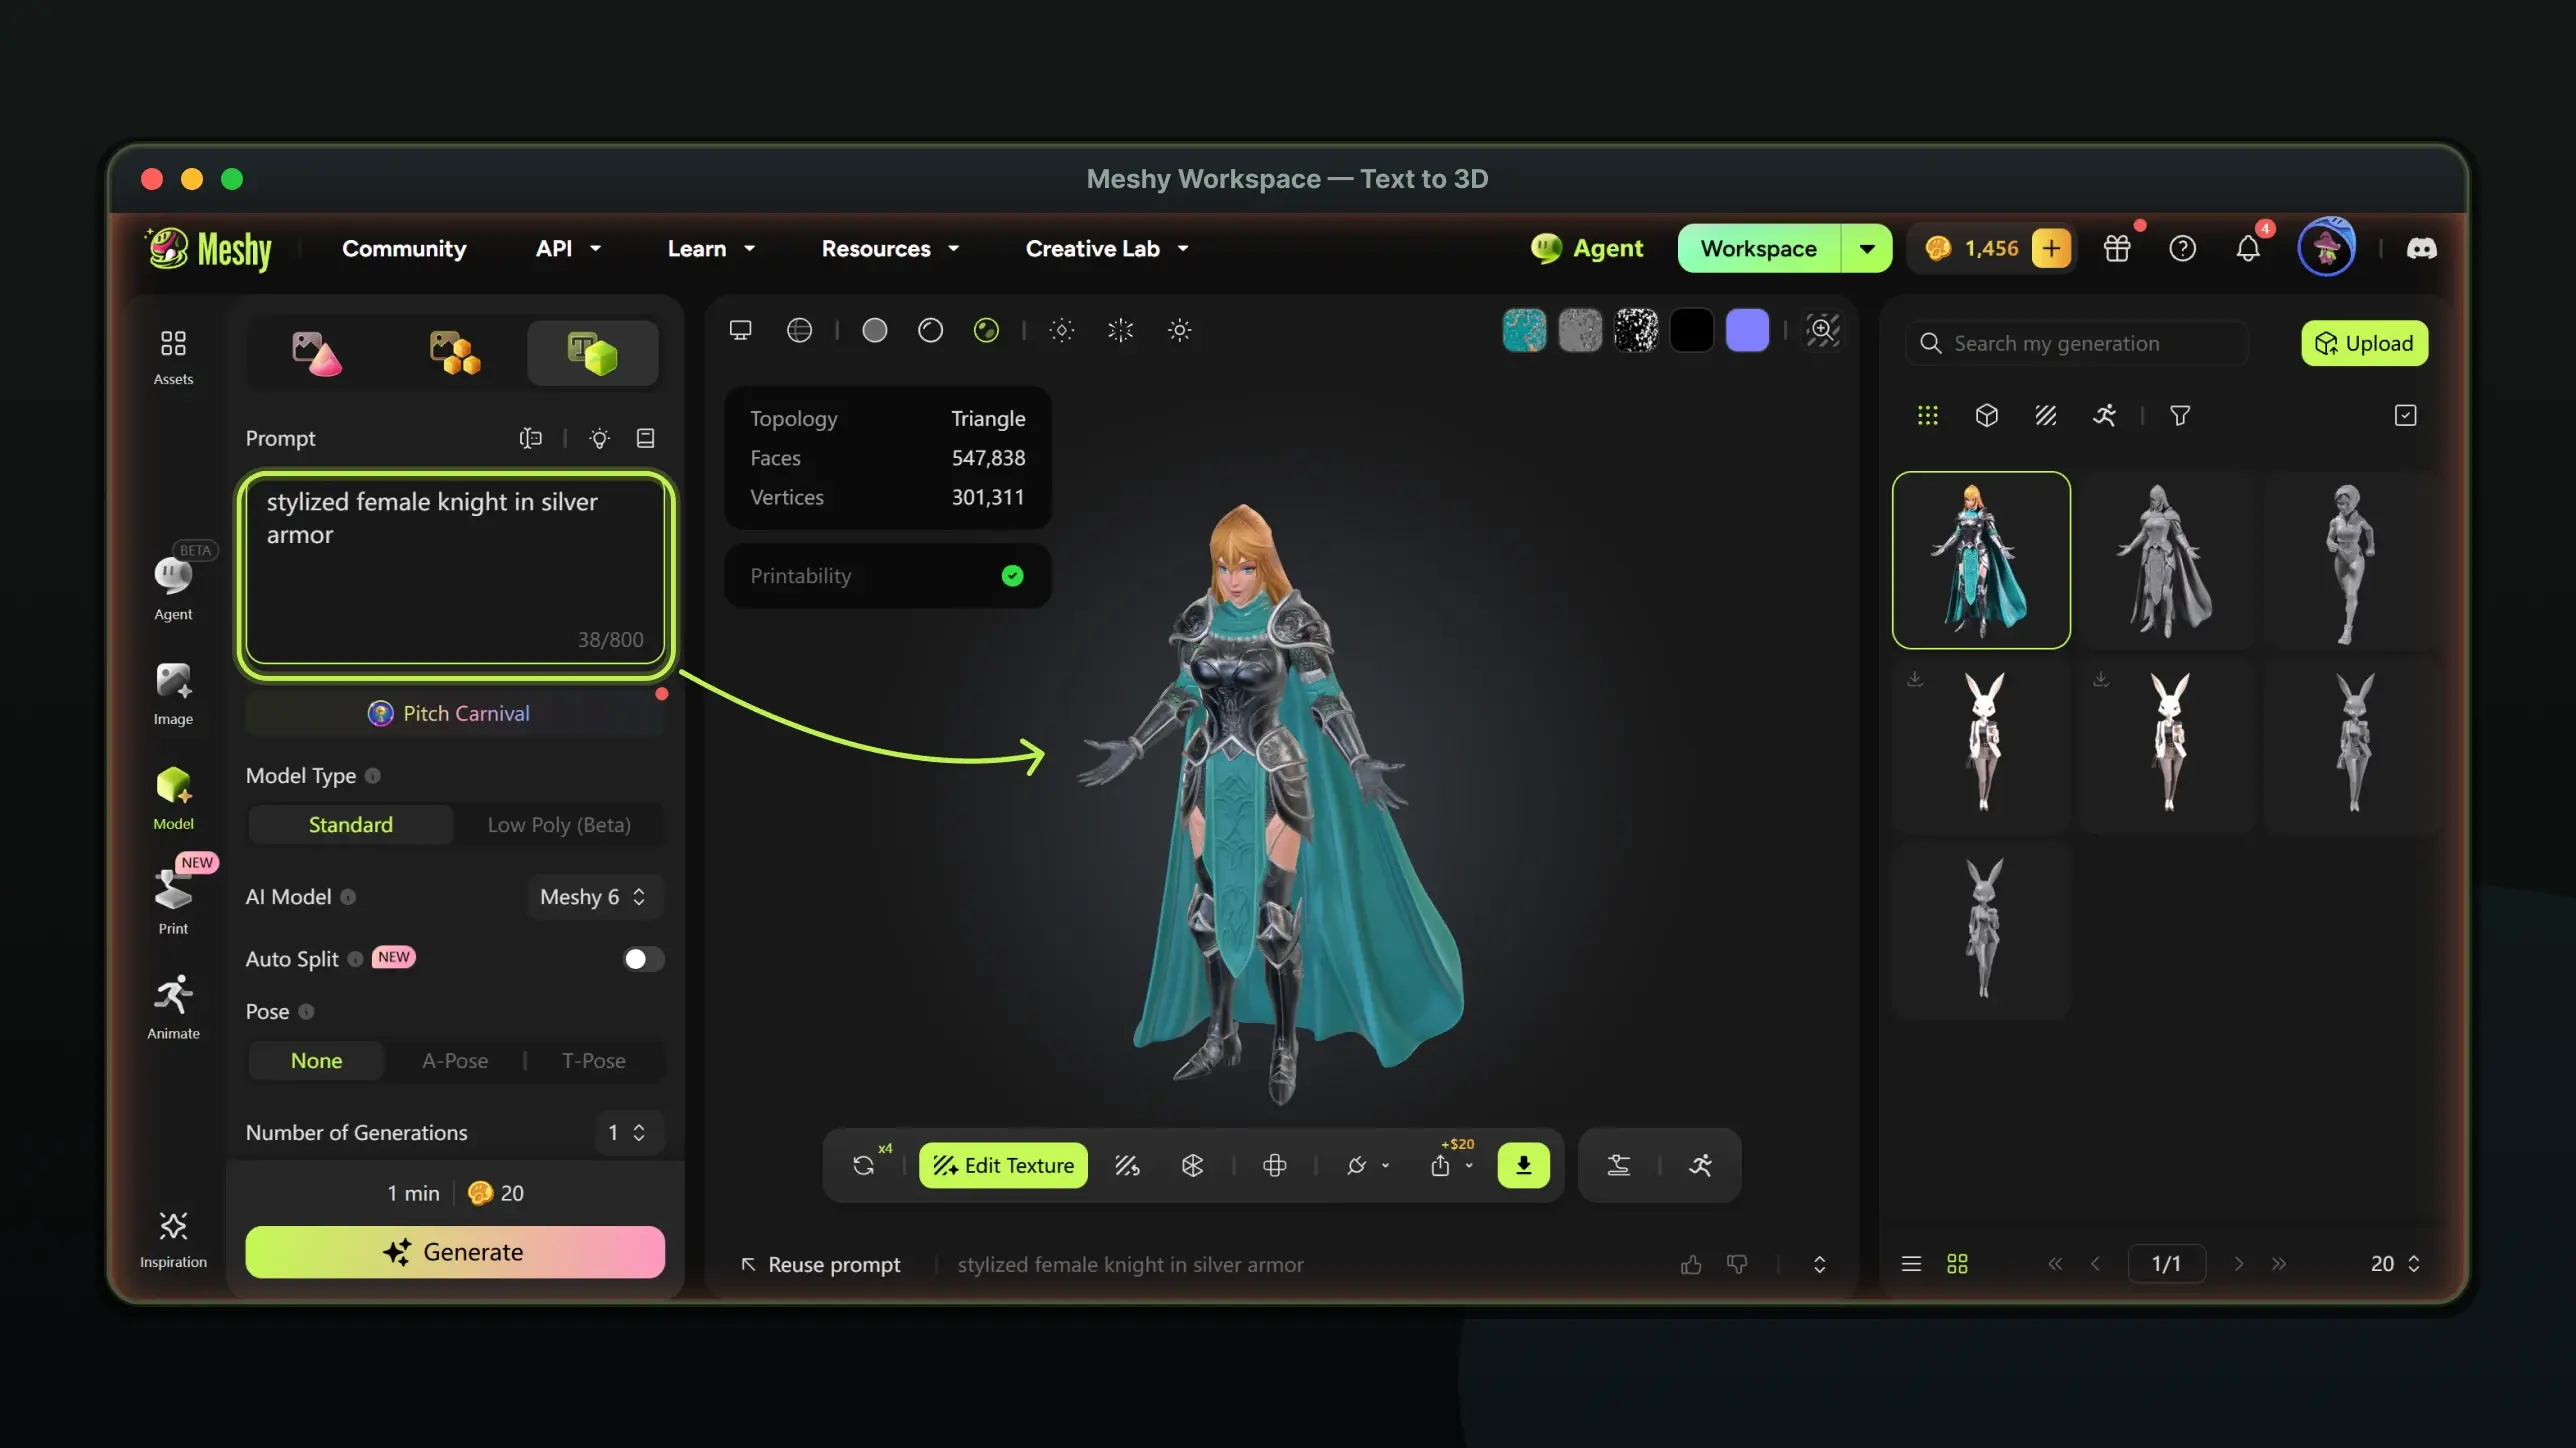
Task: Open the Assets panel in the sidebar
Action: click(173, 357)
